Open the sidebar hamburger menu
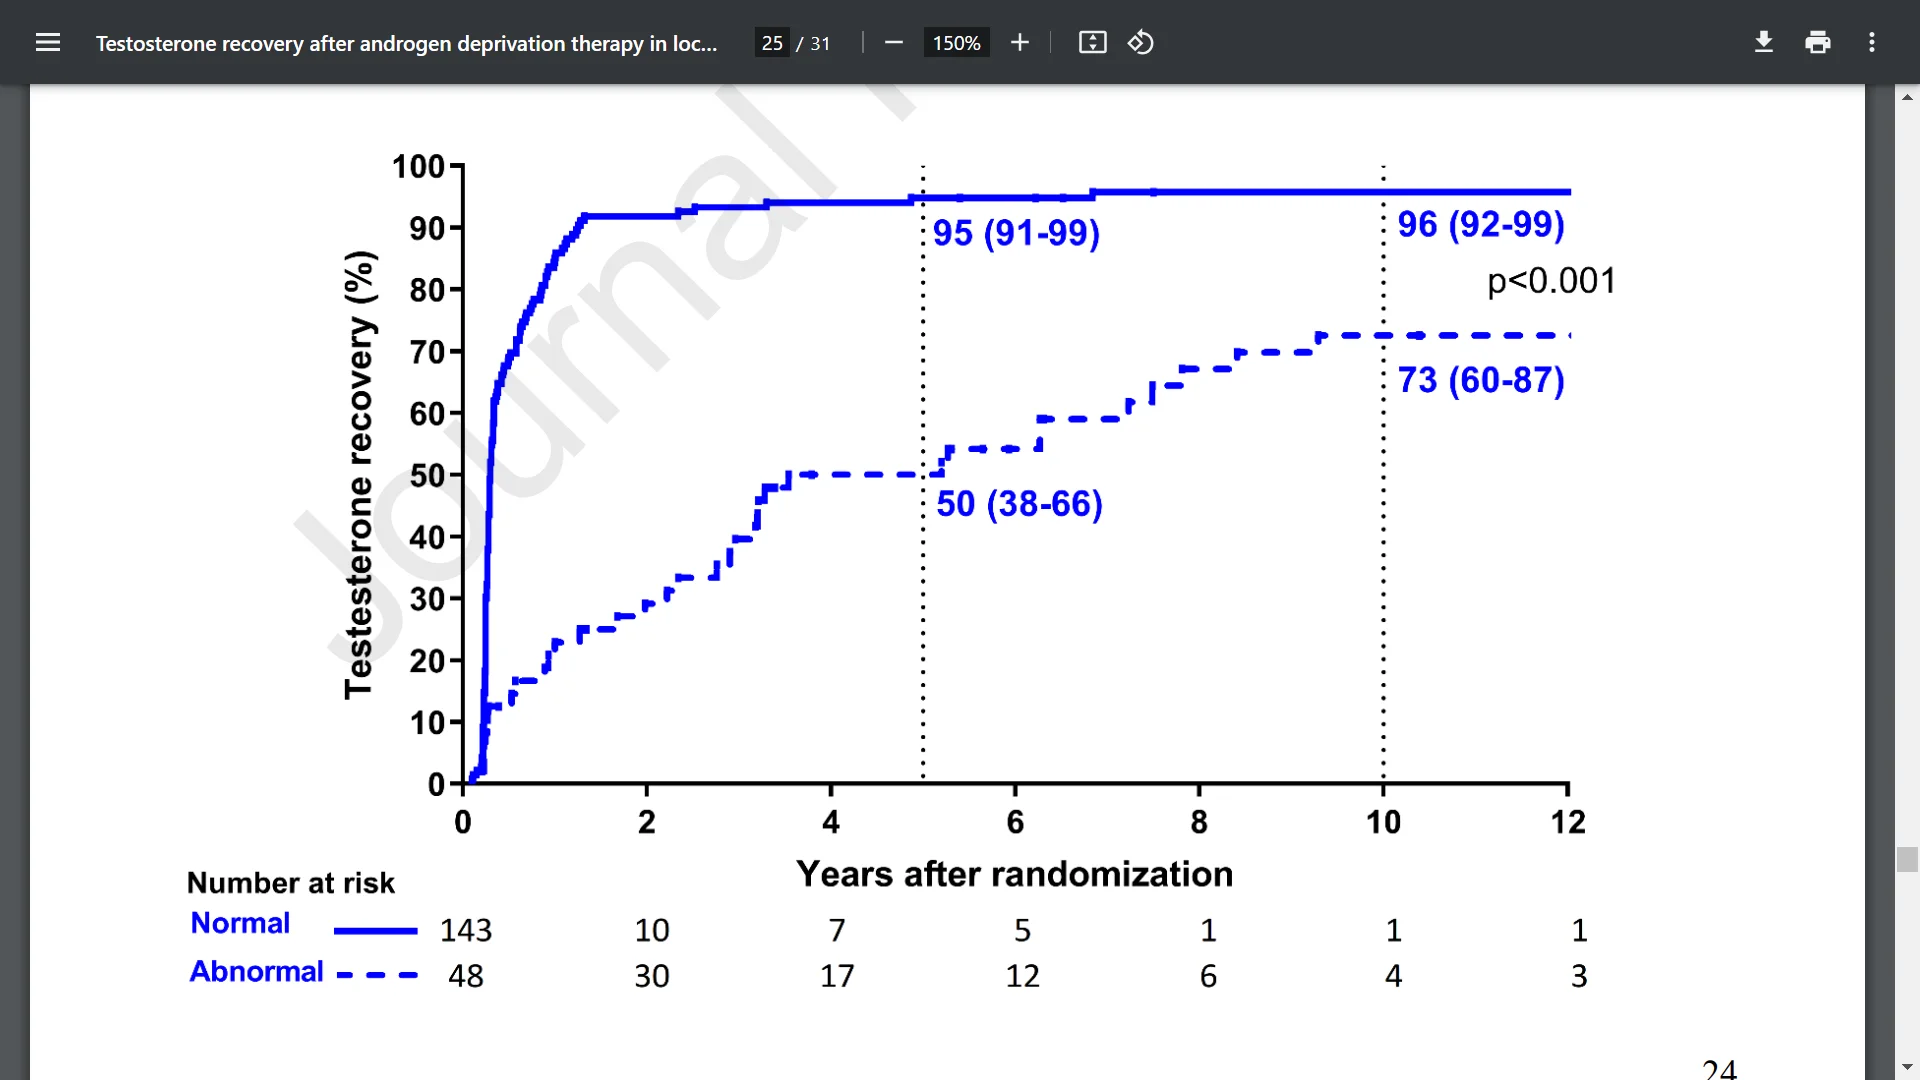The image size is (1920, 1080). click(x=48, y=42)
